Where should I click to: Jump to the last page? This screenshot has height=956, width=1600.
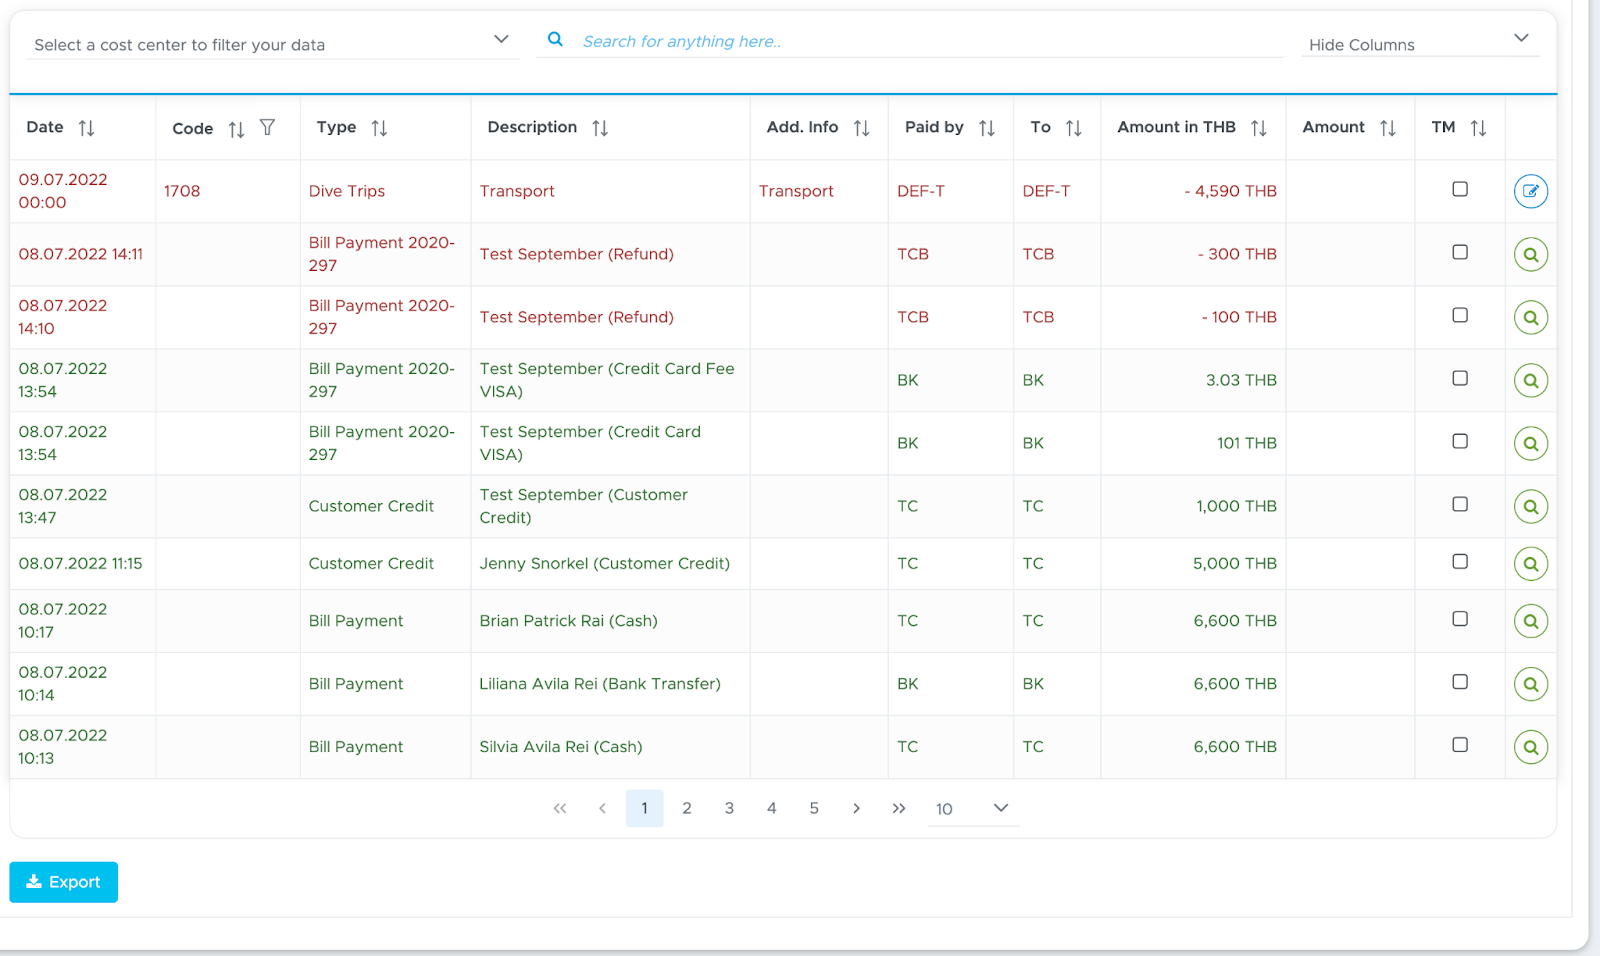coord(899,808)
